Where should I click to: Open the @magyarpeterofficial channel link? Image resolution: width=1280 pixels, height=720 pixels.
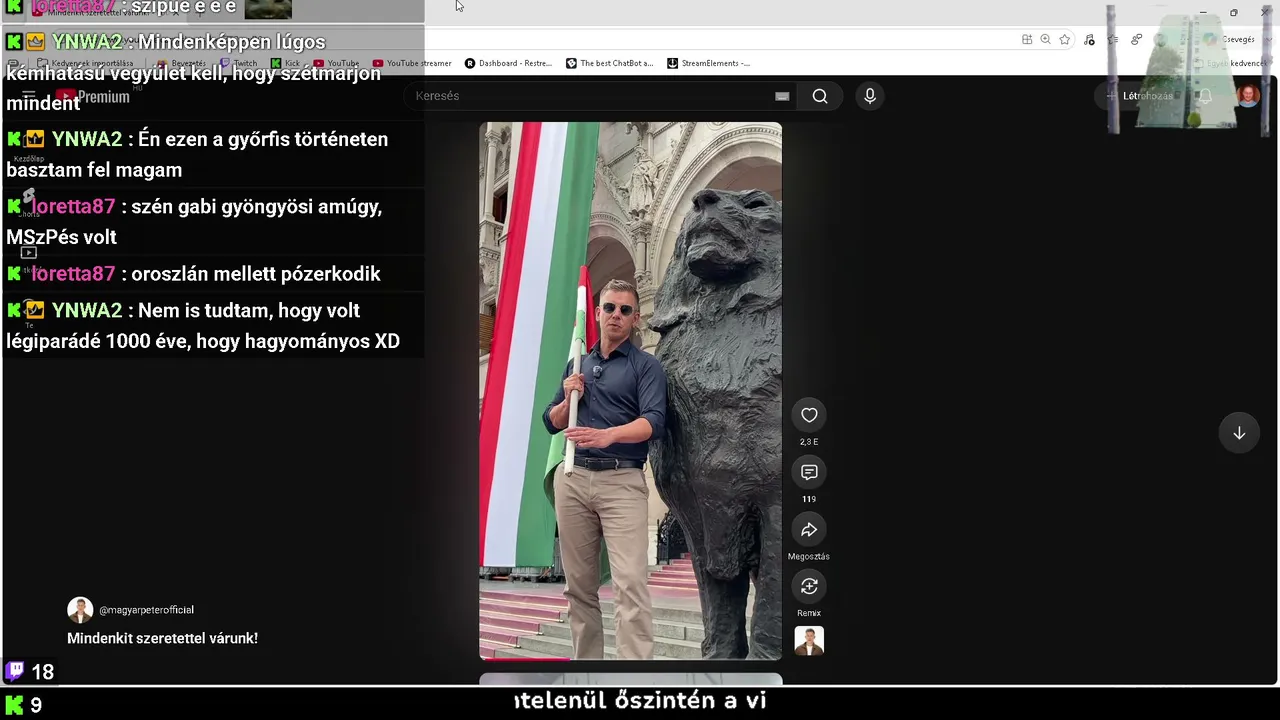click(x=146, y=610)
